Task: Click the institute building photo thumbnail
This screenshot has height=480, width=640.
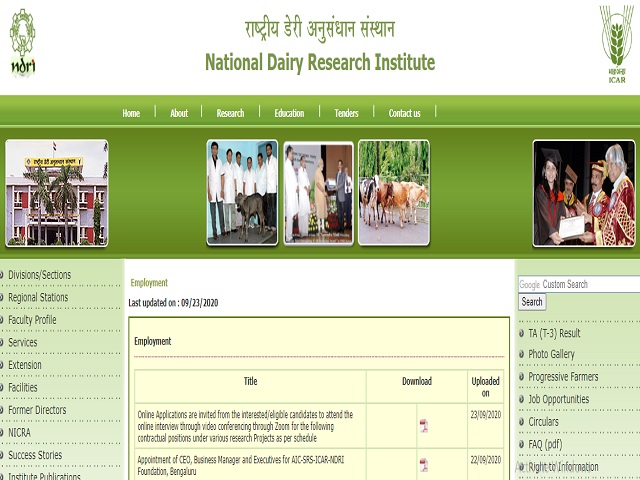Action: click(x=57, y=193)
